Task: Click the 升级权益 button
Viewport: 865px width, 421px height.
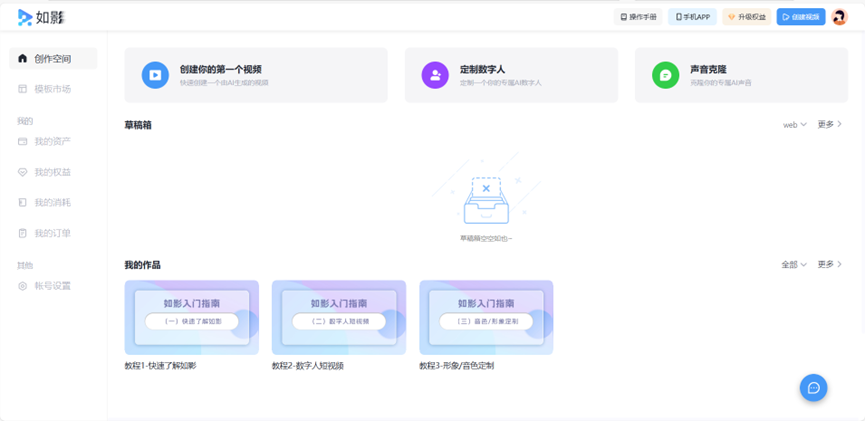Action: click(x=746, y=17)
